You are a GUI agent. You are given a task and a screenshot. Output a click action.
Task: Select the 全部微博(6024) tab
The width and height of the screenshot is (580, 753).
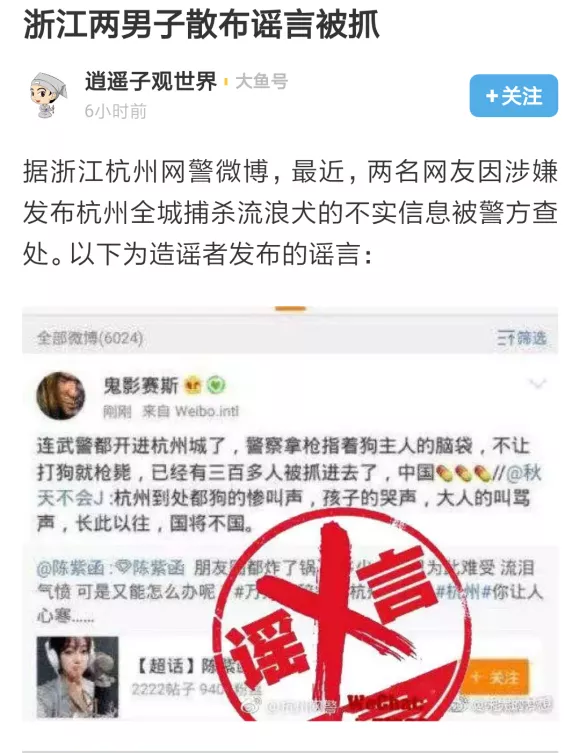[90, 338]
